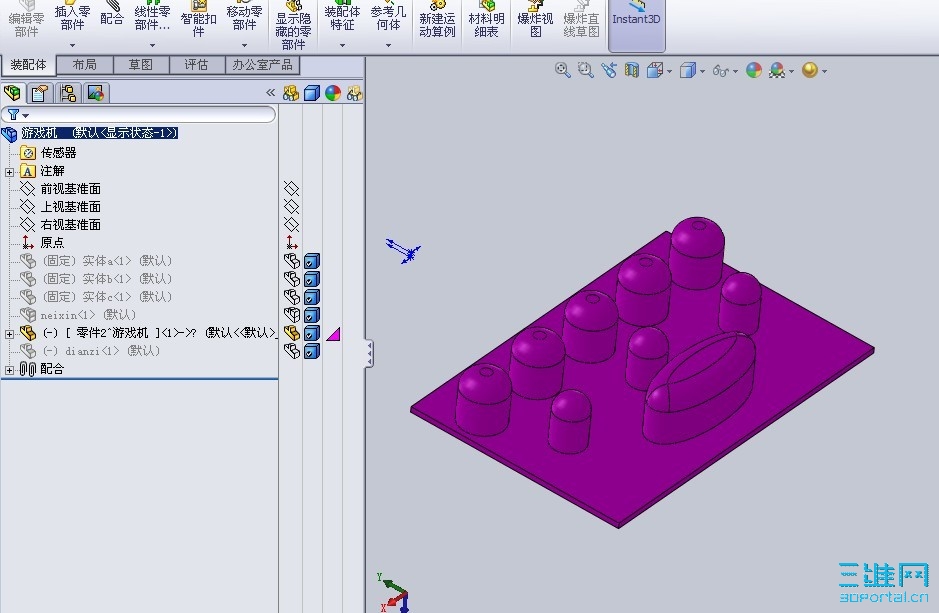Open FeatureManager design tree tab
939x613 pixels.
tap(13, 93)
